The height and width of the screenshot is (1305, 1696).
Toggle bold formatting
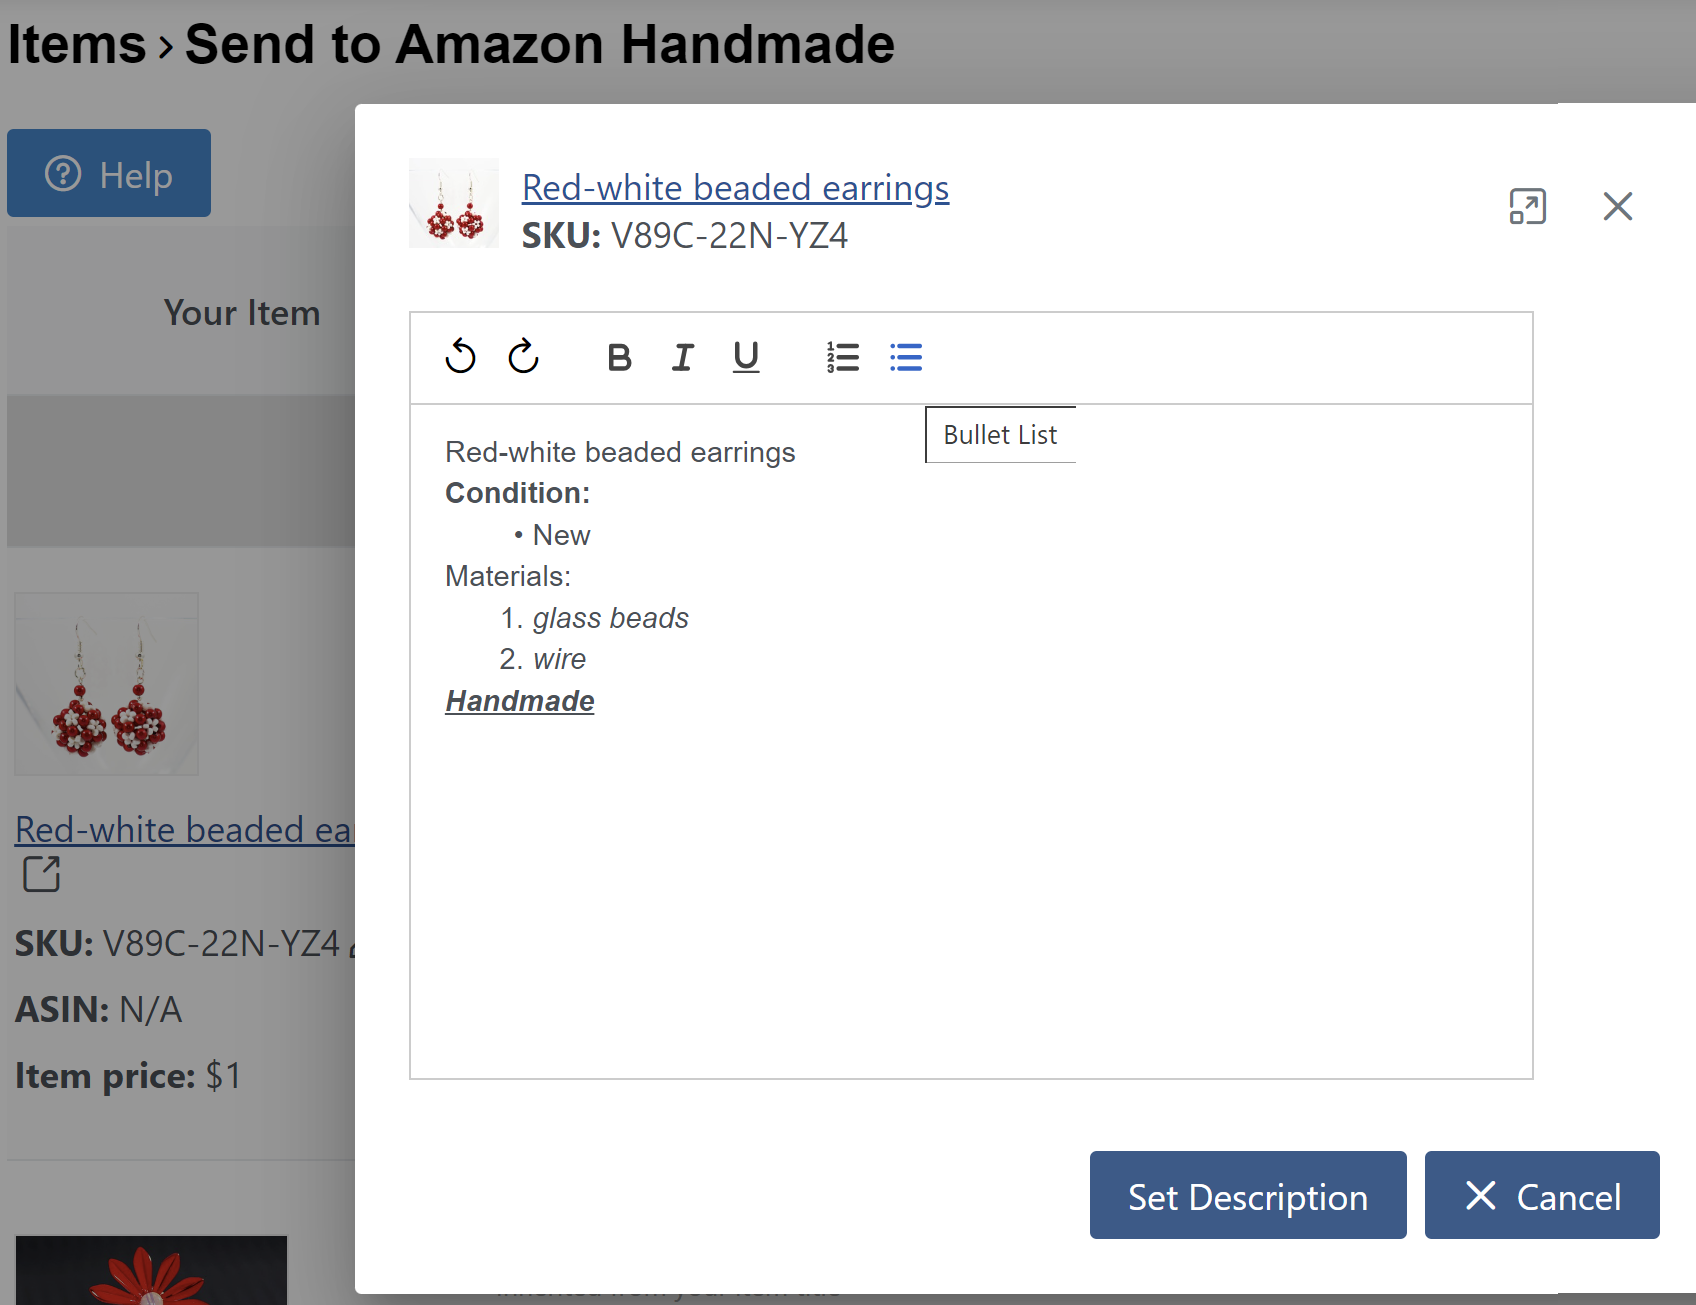tap(619, 357)
